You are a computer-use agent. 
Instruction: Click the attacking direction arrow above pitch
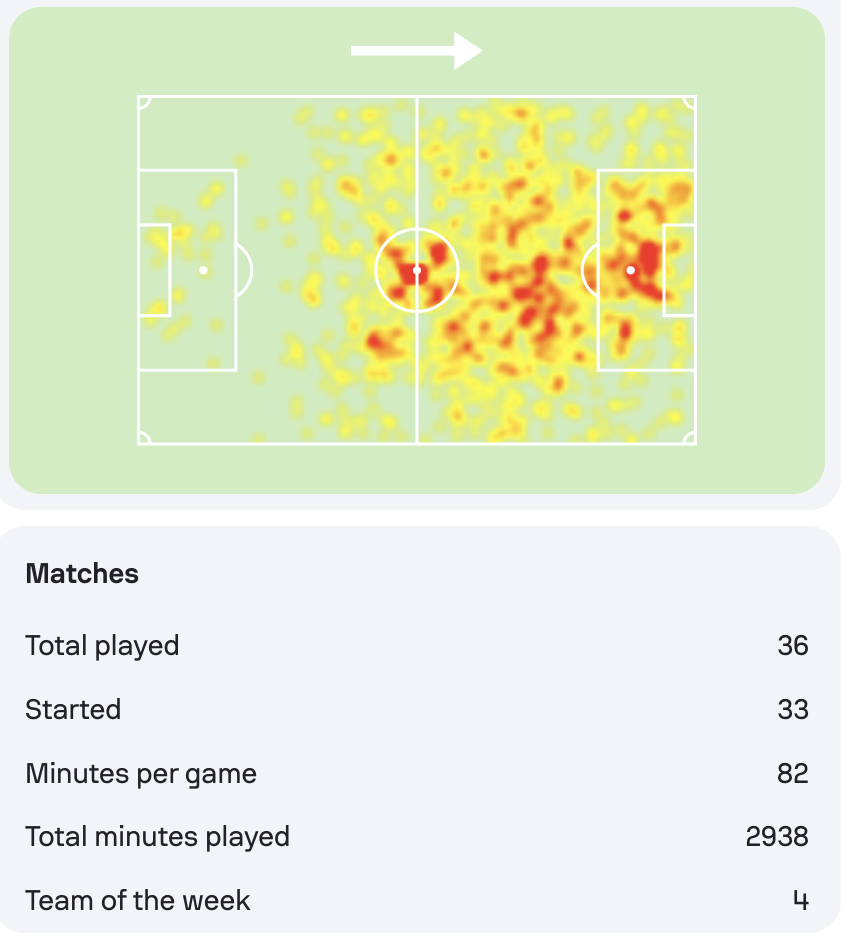pyautogui.click(x=416, y=51)
